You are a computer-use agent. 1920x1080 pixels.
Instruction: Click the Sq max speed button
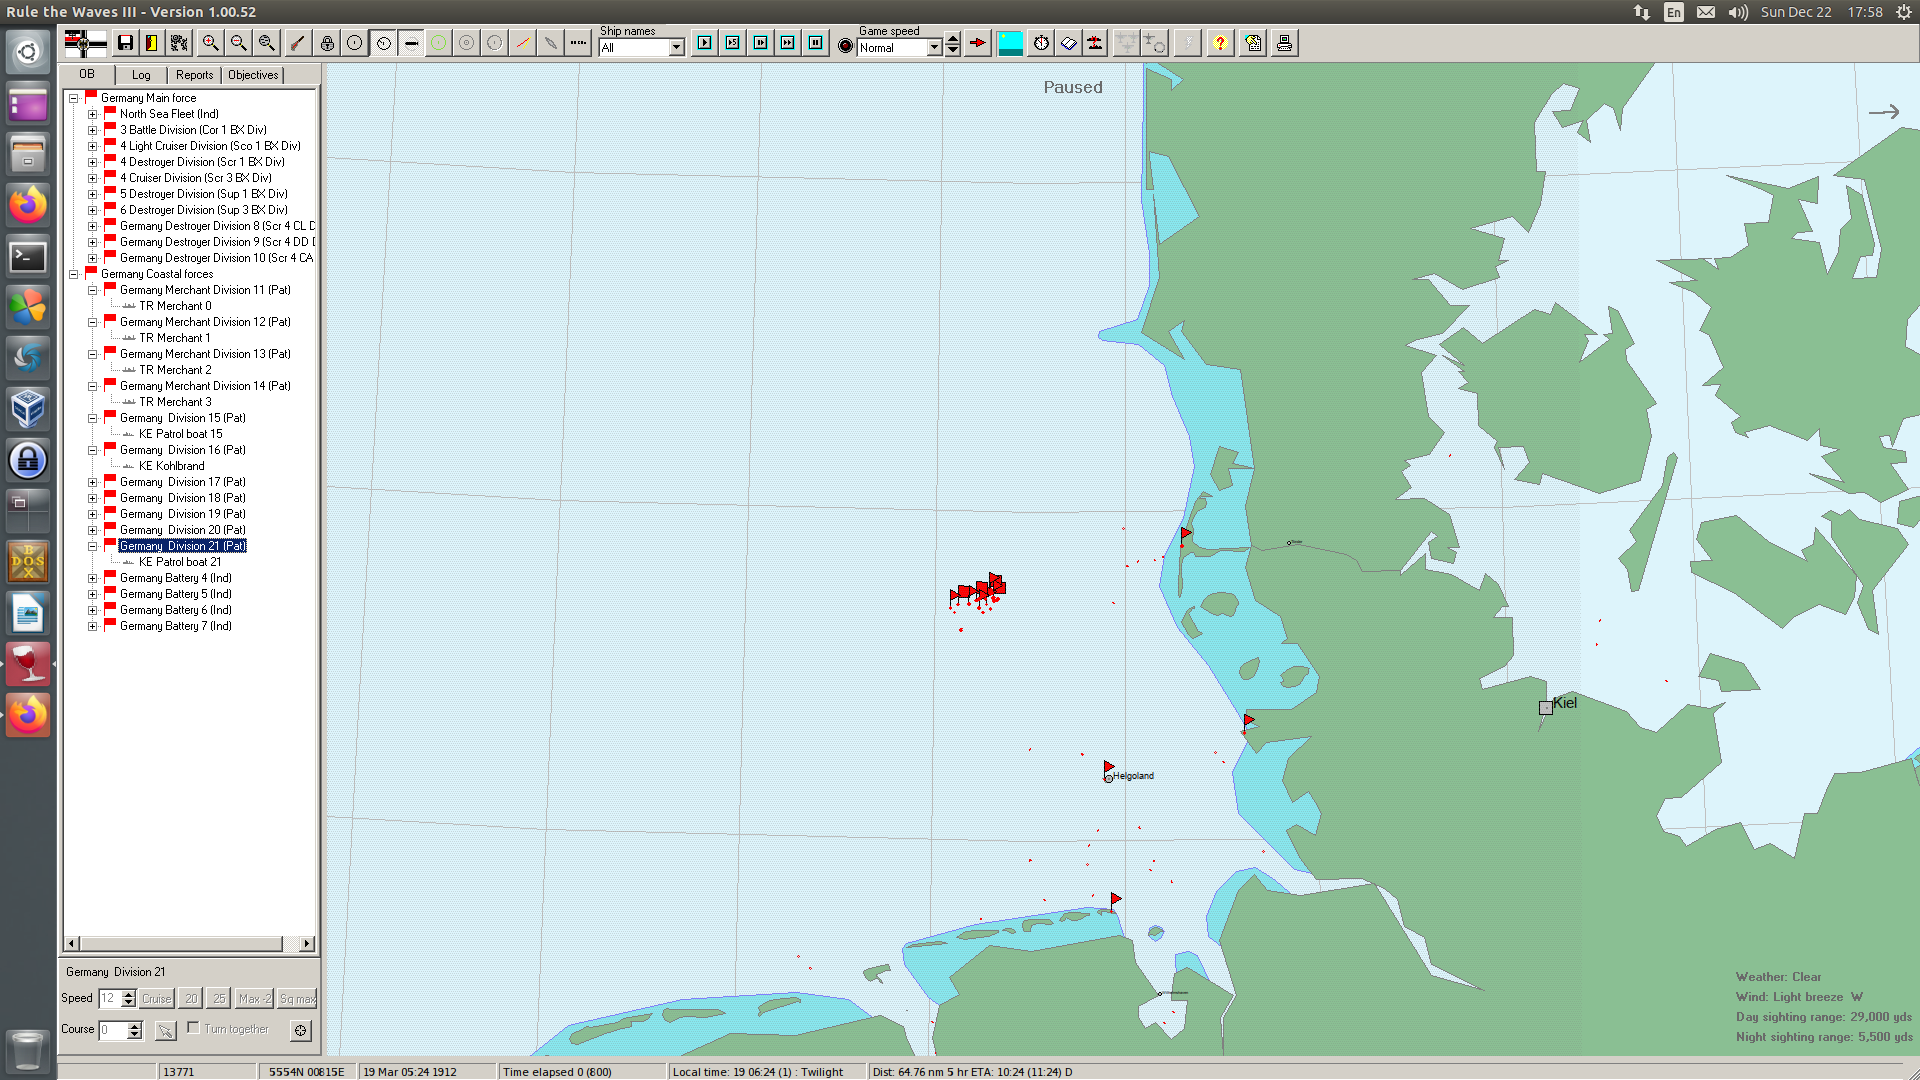[x=297, y=998]
